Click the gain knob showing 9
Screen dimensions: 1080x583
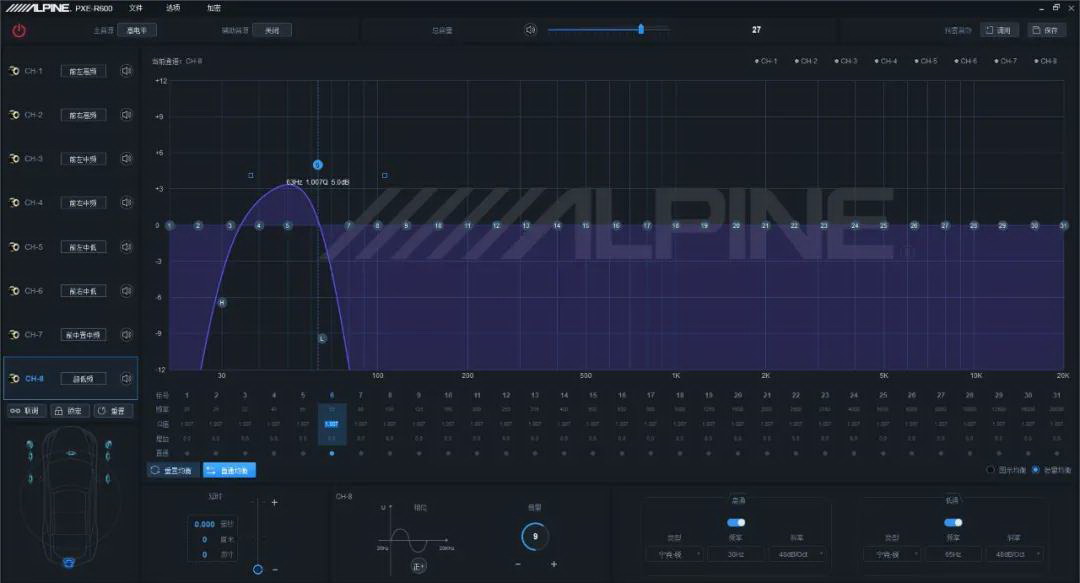(x=534, y=536)
